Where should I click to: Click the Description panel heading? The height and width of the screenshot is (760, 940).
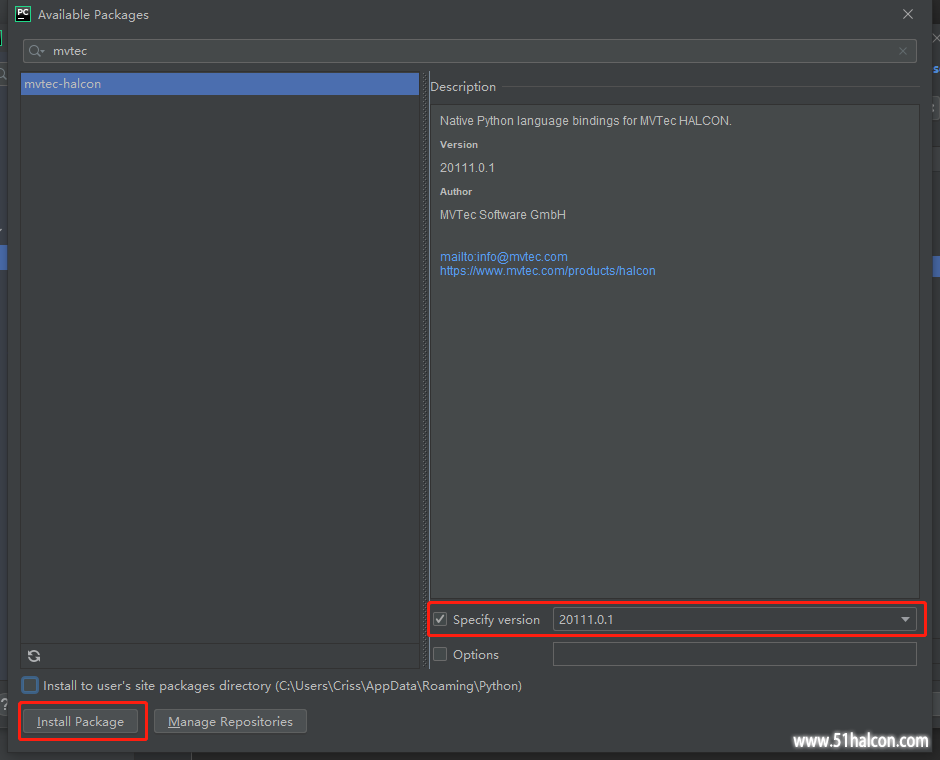[463, 87]
